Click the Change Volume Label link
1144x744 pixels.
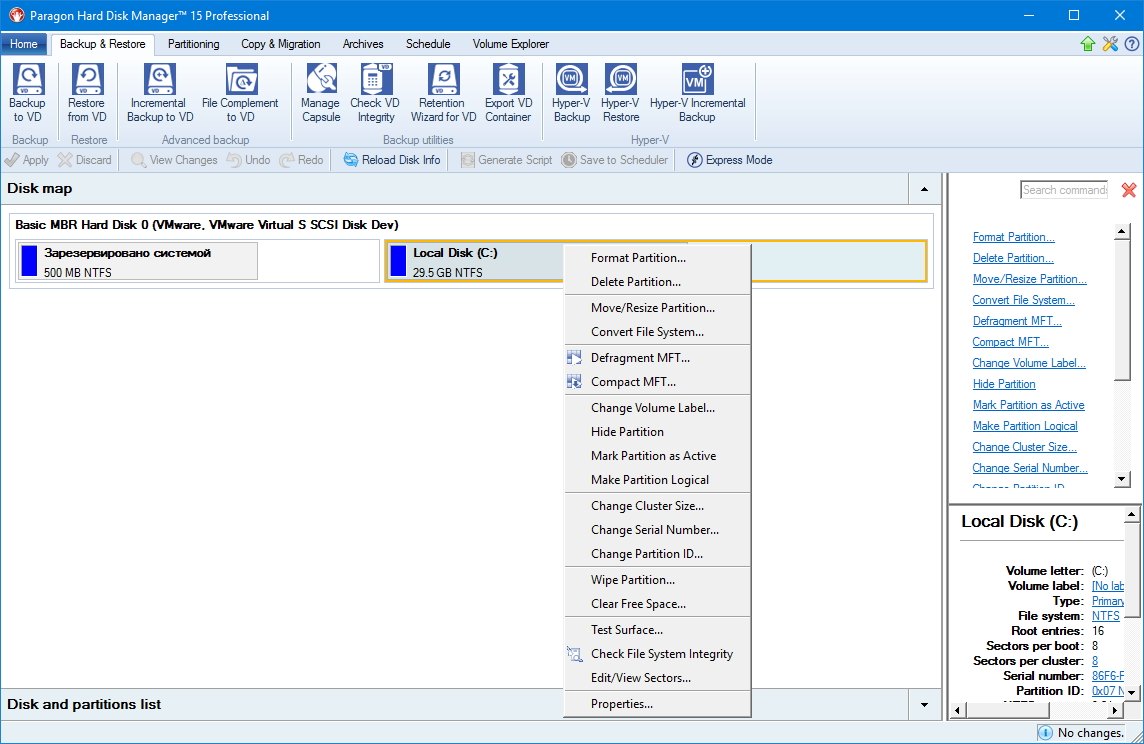coord(1028,363)
